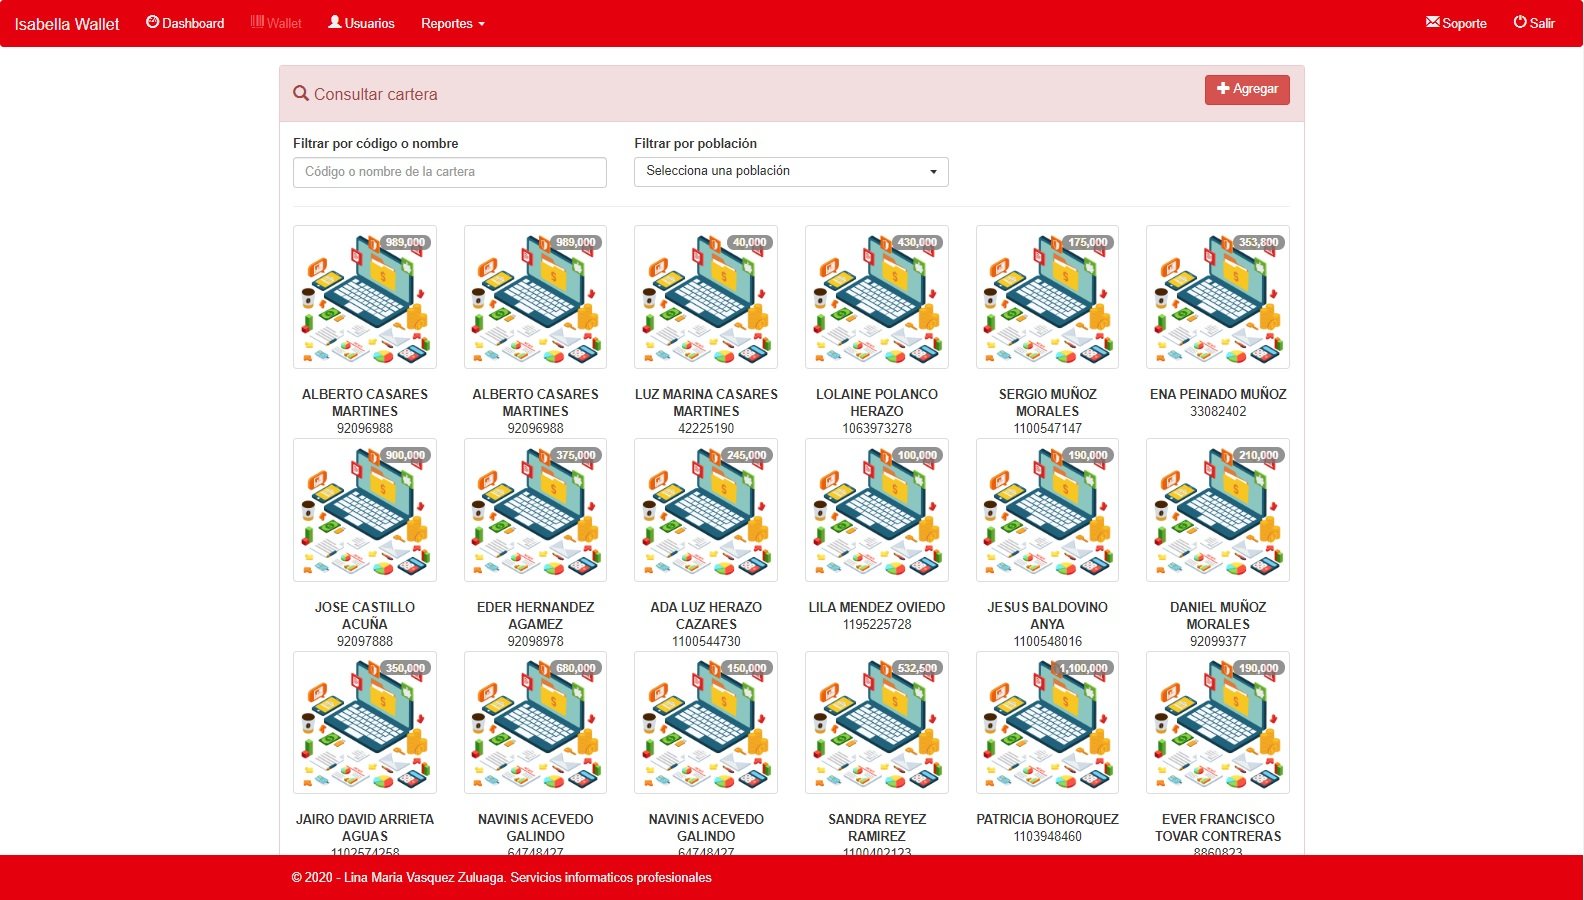Open Daniel Muñoz Morales wallet thumbnail
Image resolution: width=1584 pixels, height=900 pixels.
1217,510
